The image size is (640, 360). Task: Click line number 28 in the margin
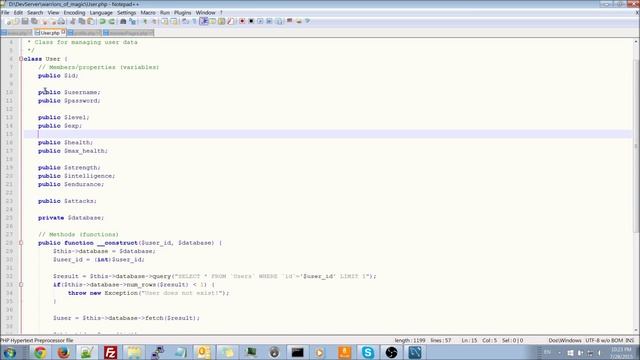tap(9, 243)
